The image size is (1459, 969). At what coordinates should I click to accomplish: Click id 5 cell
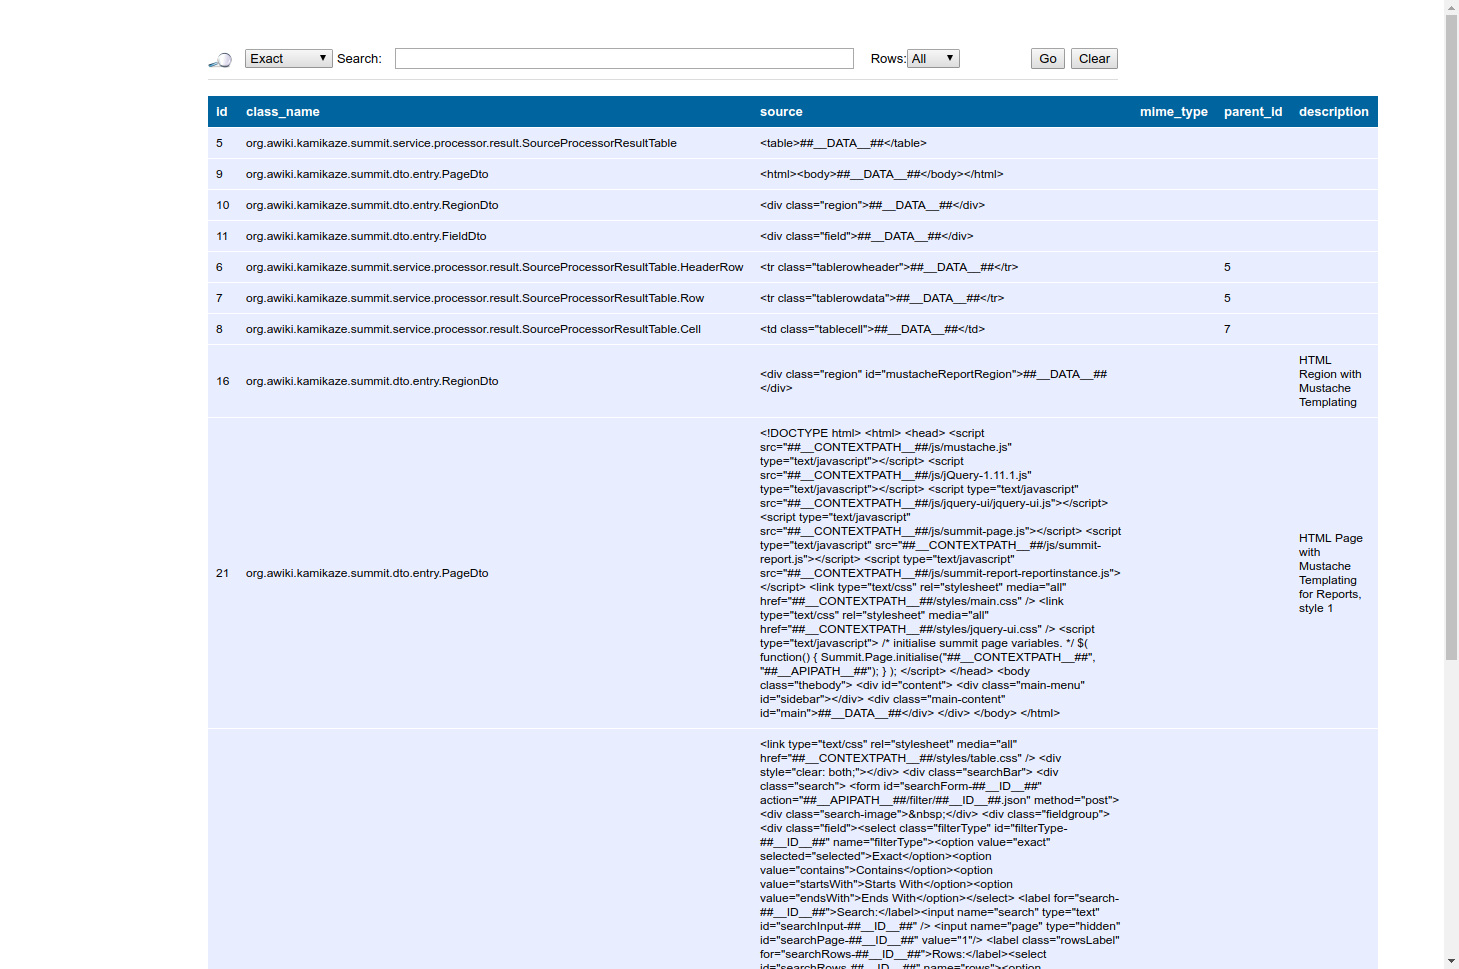pyautogui.click(x=219, y=143)
